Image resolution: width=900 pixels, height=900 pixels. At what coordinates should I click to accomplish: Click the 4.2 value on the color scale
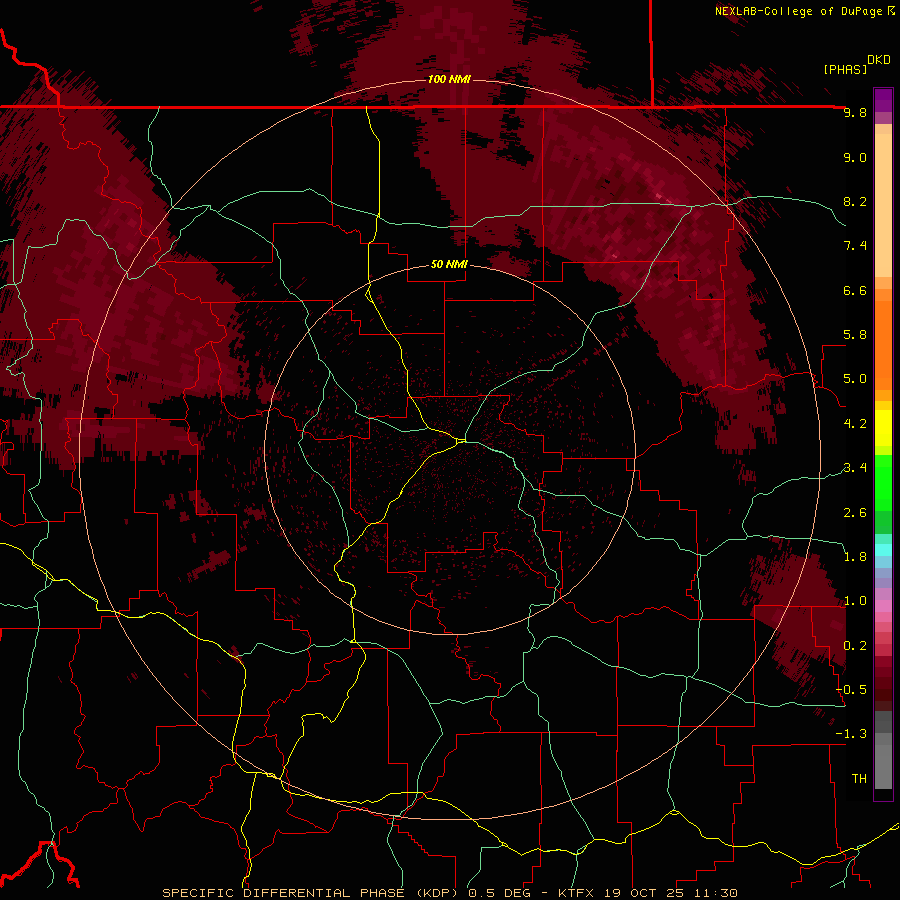tap(855, 424)
